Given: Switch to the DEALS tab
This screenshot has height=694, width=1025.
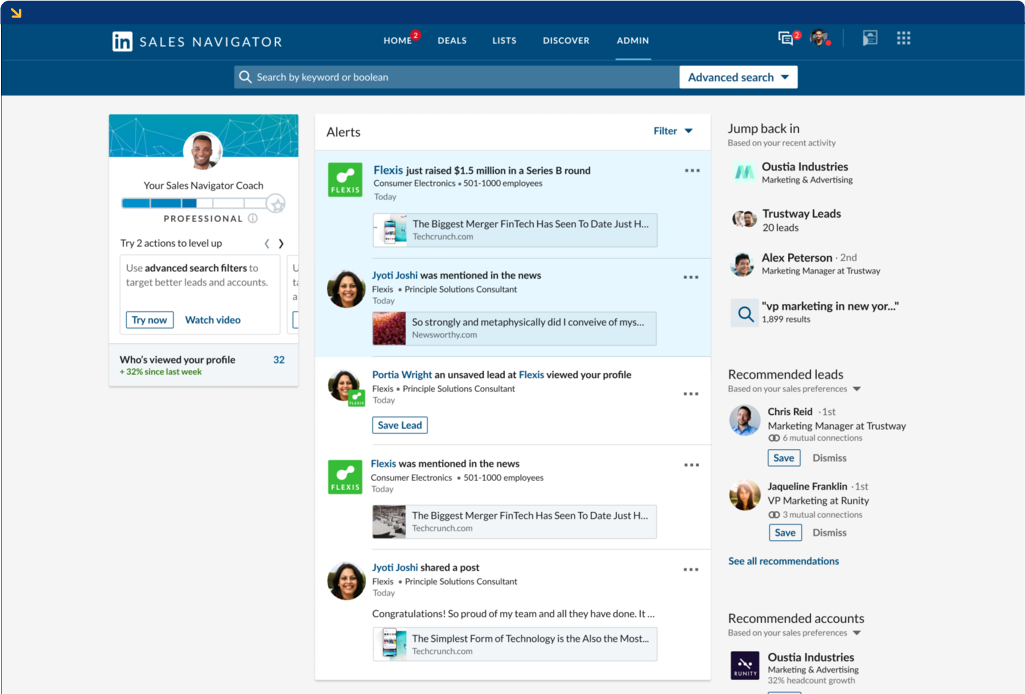Looking at the screenshot, I should tap(451, 40).
